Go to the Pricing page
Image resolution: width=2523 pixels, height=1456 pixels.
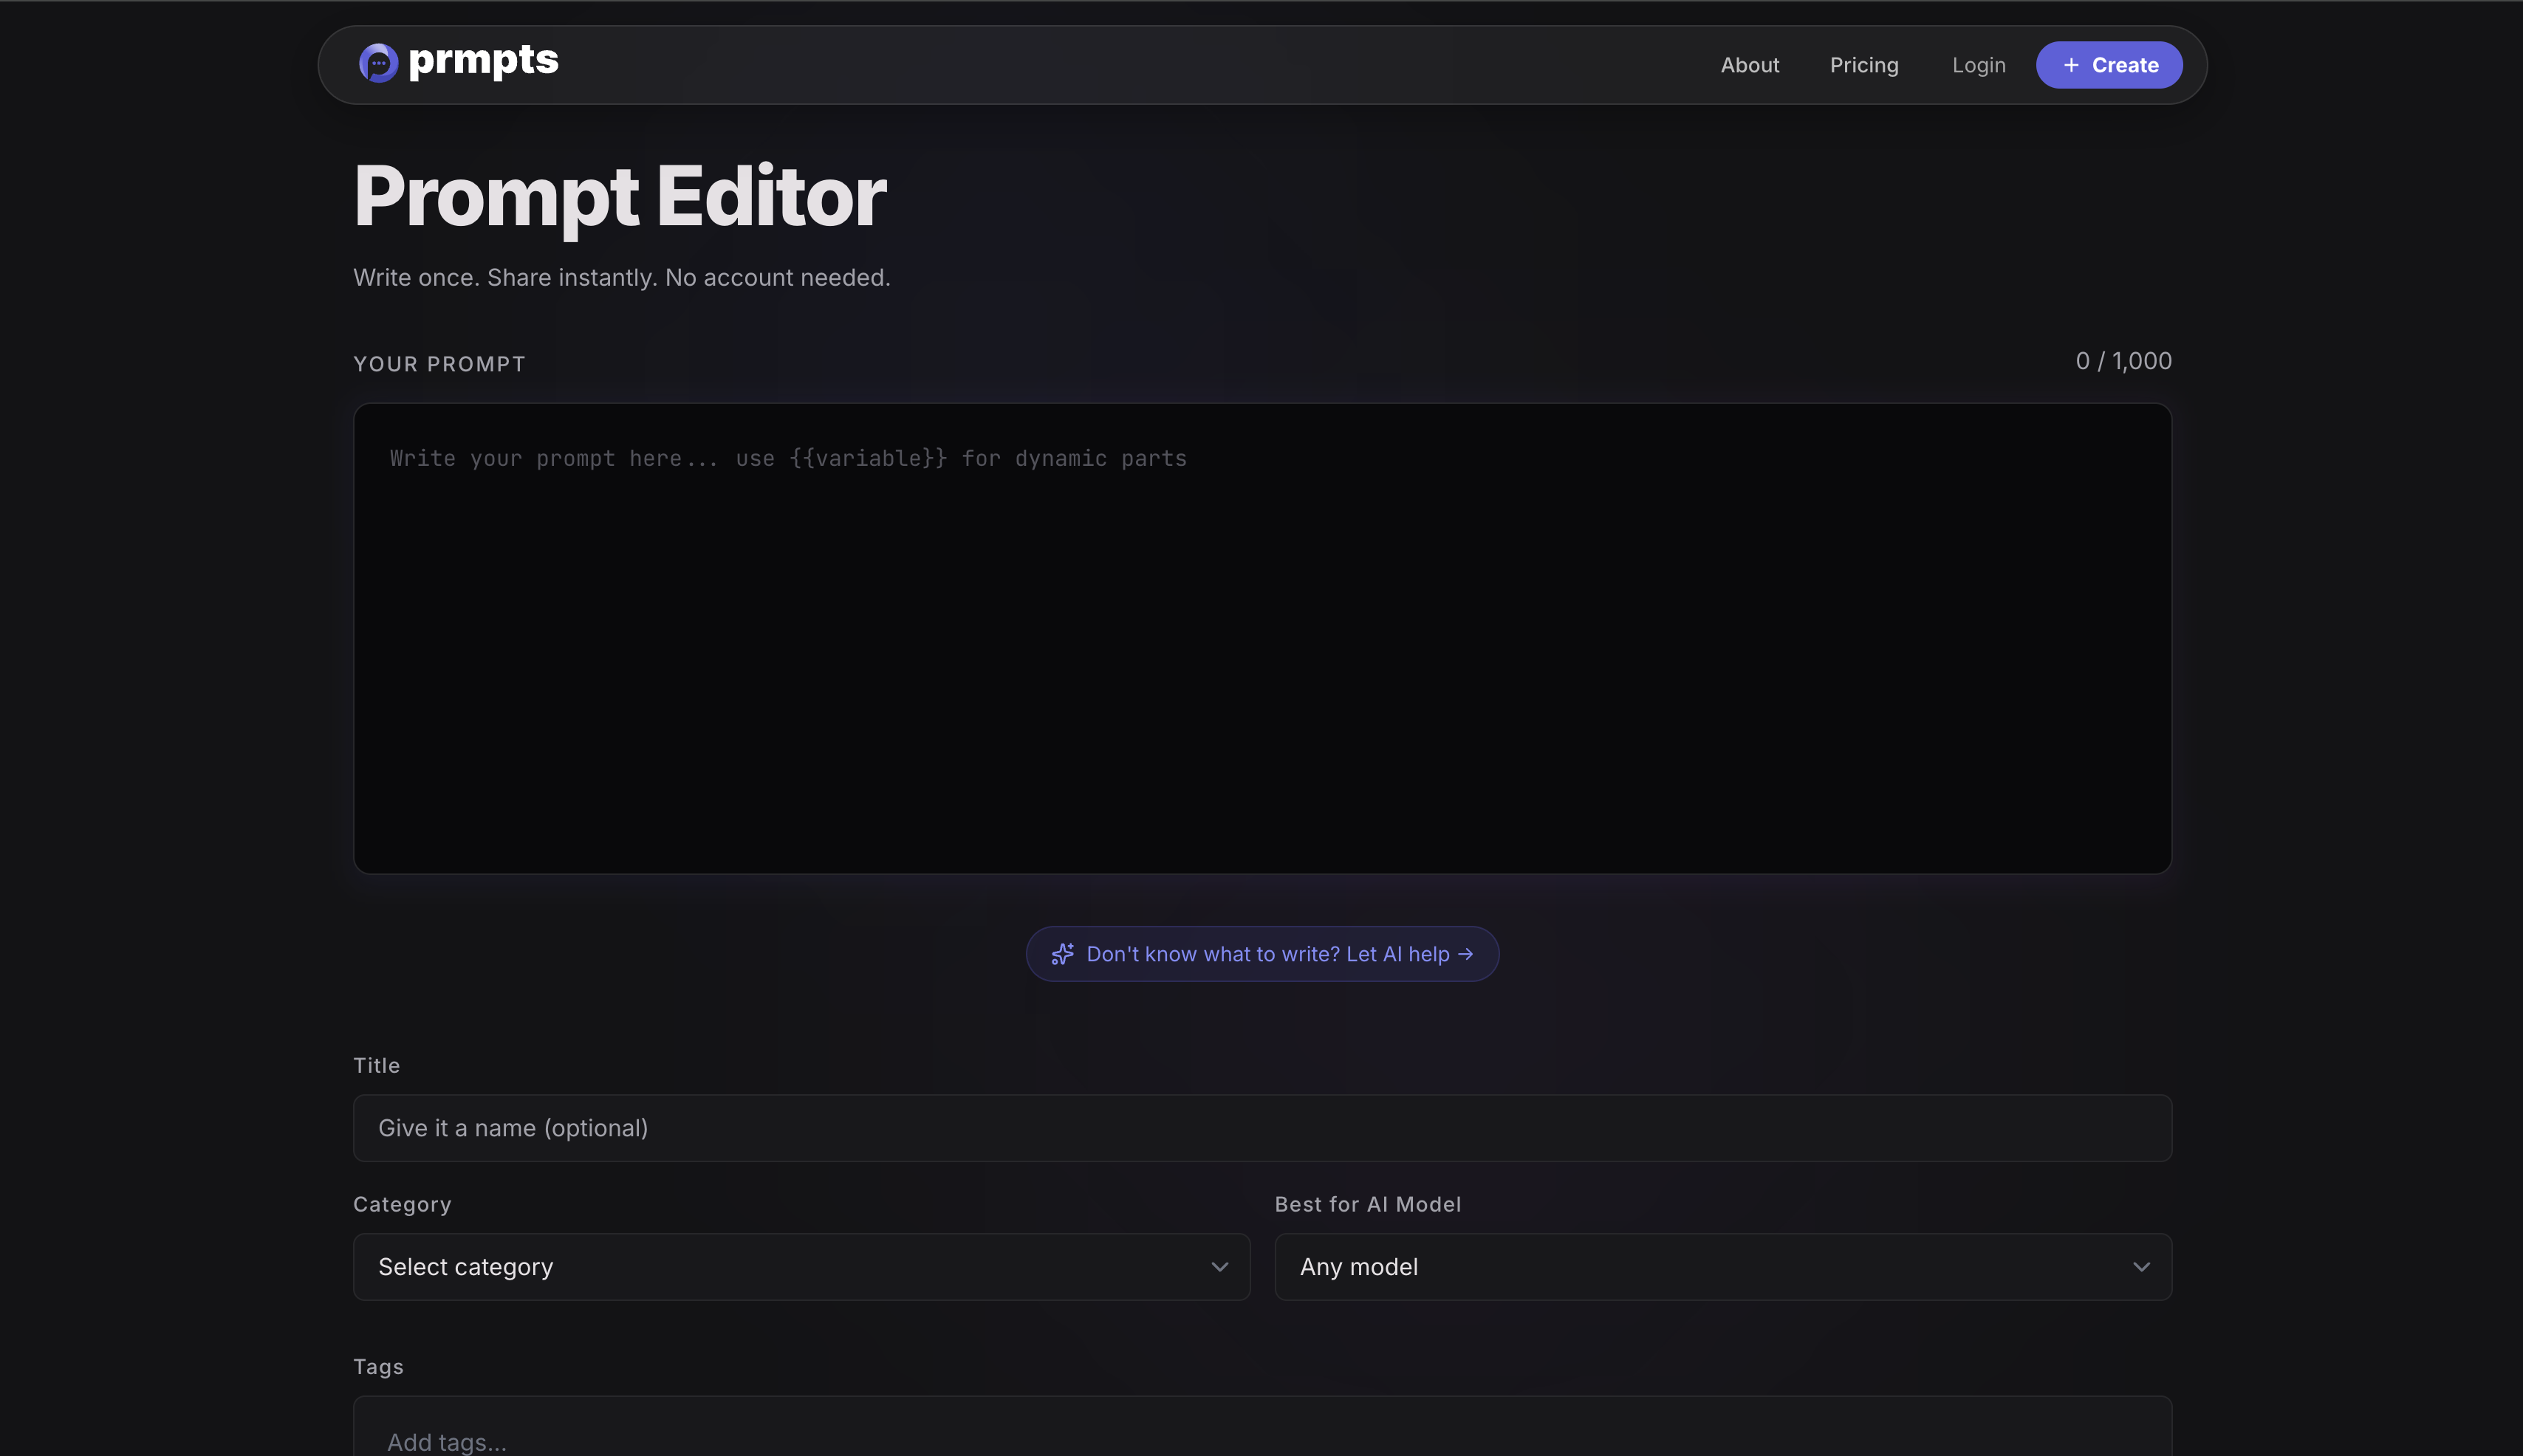pyautogui.click(x=1864, y=65)
